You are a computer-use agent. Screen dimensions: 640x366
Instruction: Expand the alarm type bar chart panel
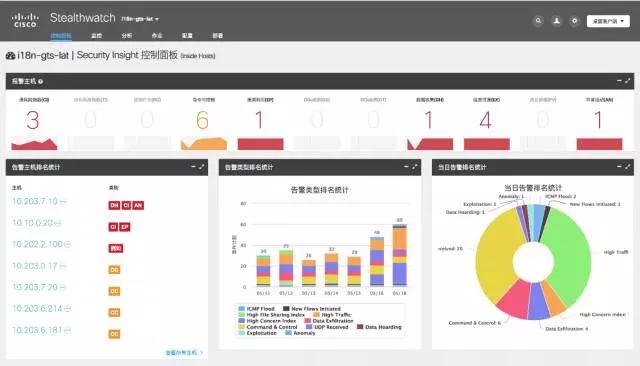tap(415, 166)
